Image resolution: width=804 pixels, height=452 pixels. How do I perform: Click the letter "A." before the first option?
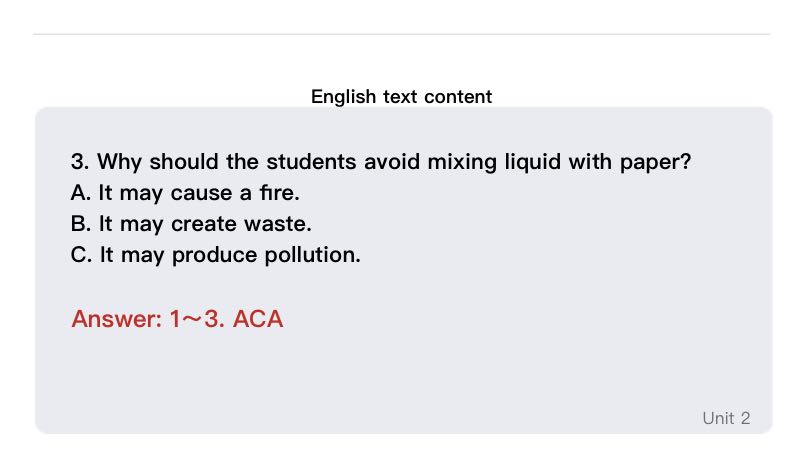click(x=81, y=193)
